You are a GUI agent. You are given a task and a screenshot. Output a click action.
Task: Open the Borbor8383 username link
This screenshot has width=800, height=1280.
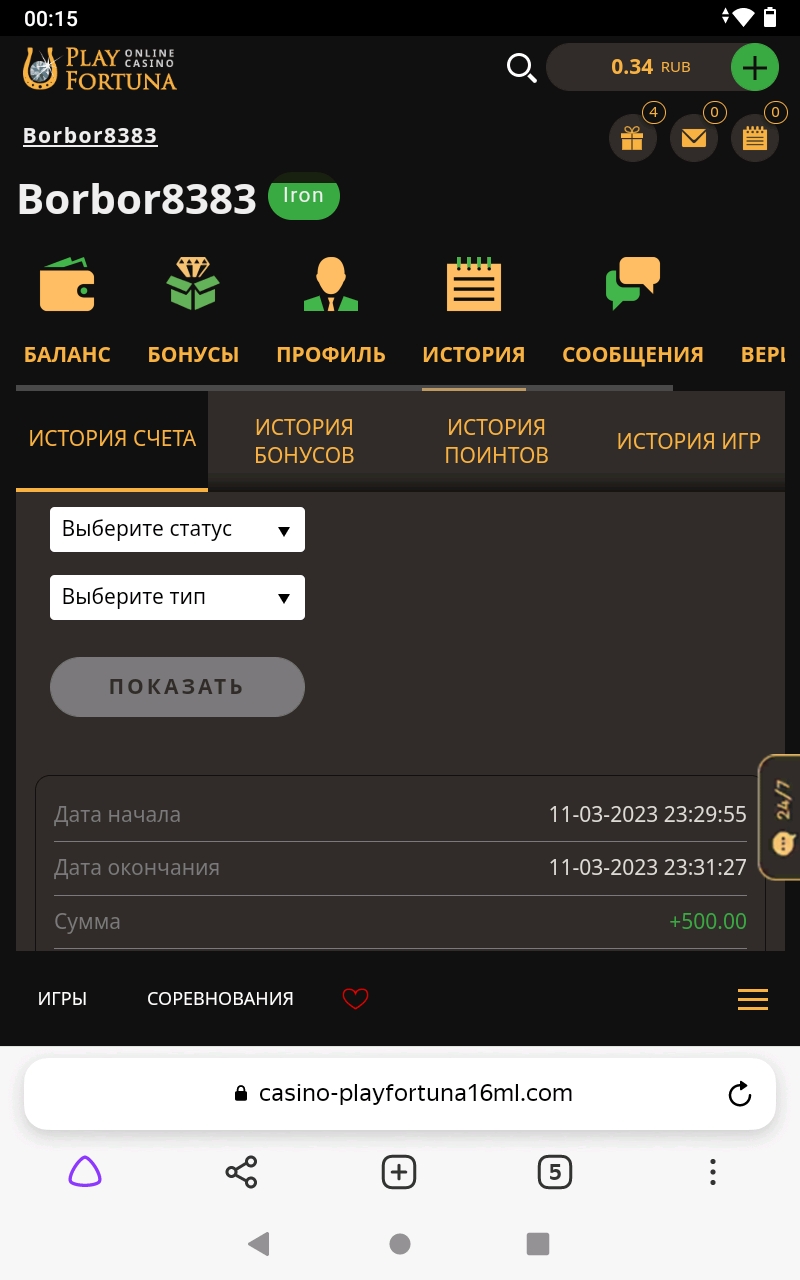click(x=90, y=136)
